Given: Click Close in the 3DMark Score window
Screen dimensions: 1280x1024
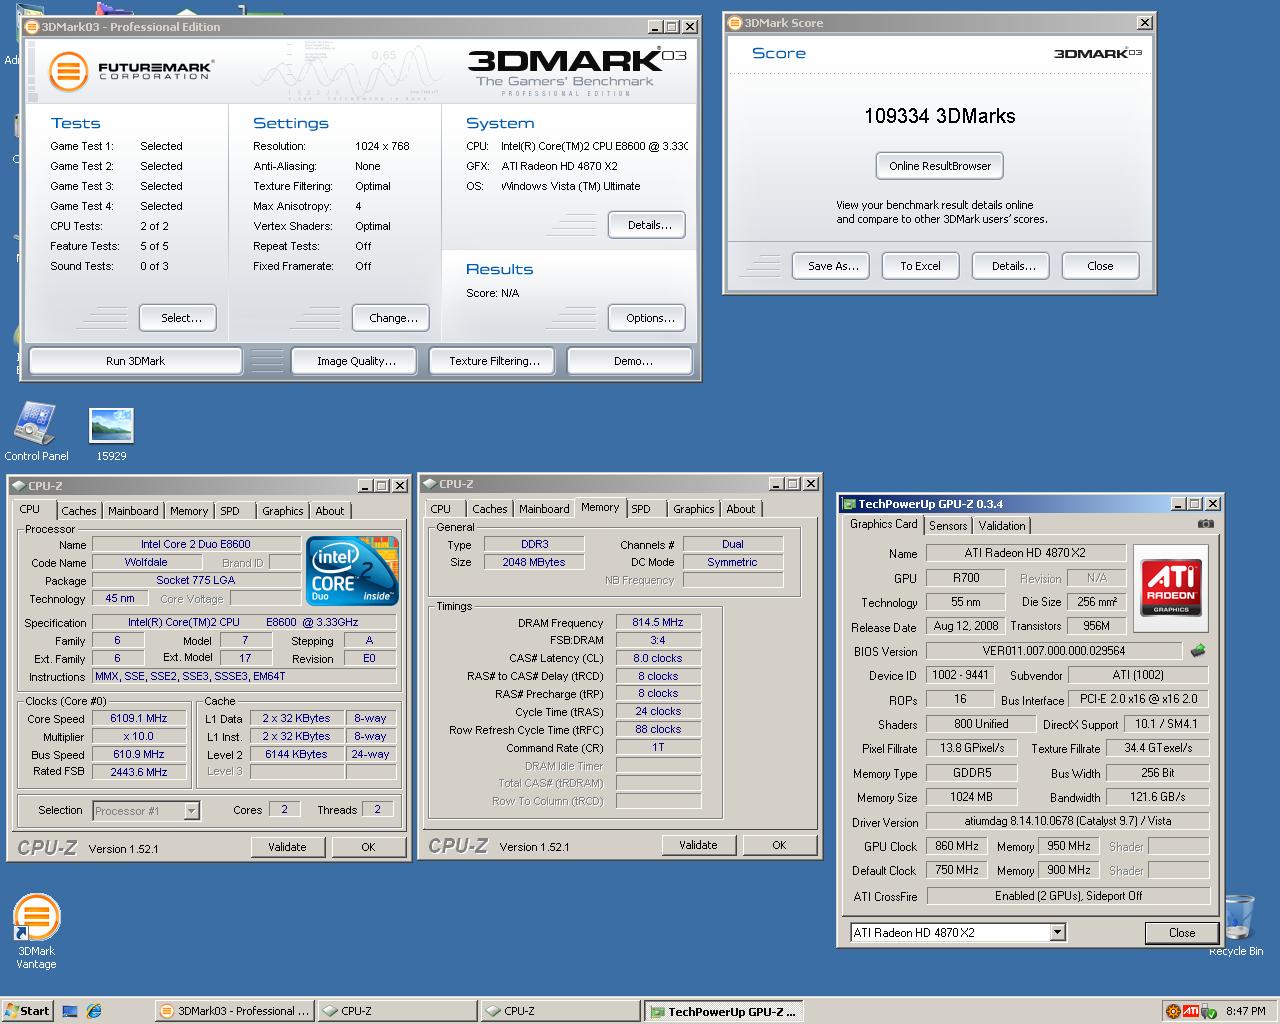Looking at the screenshot, I should coord(1100,266).
